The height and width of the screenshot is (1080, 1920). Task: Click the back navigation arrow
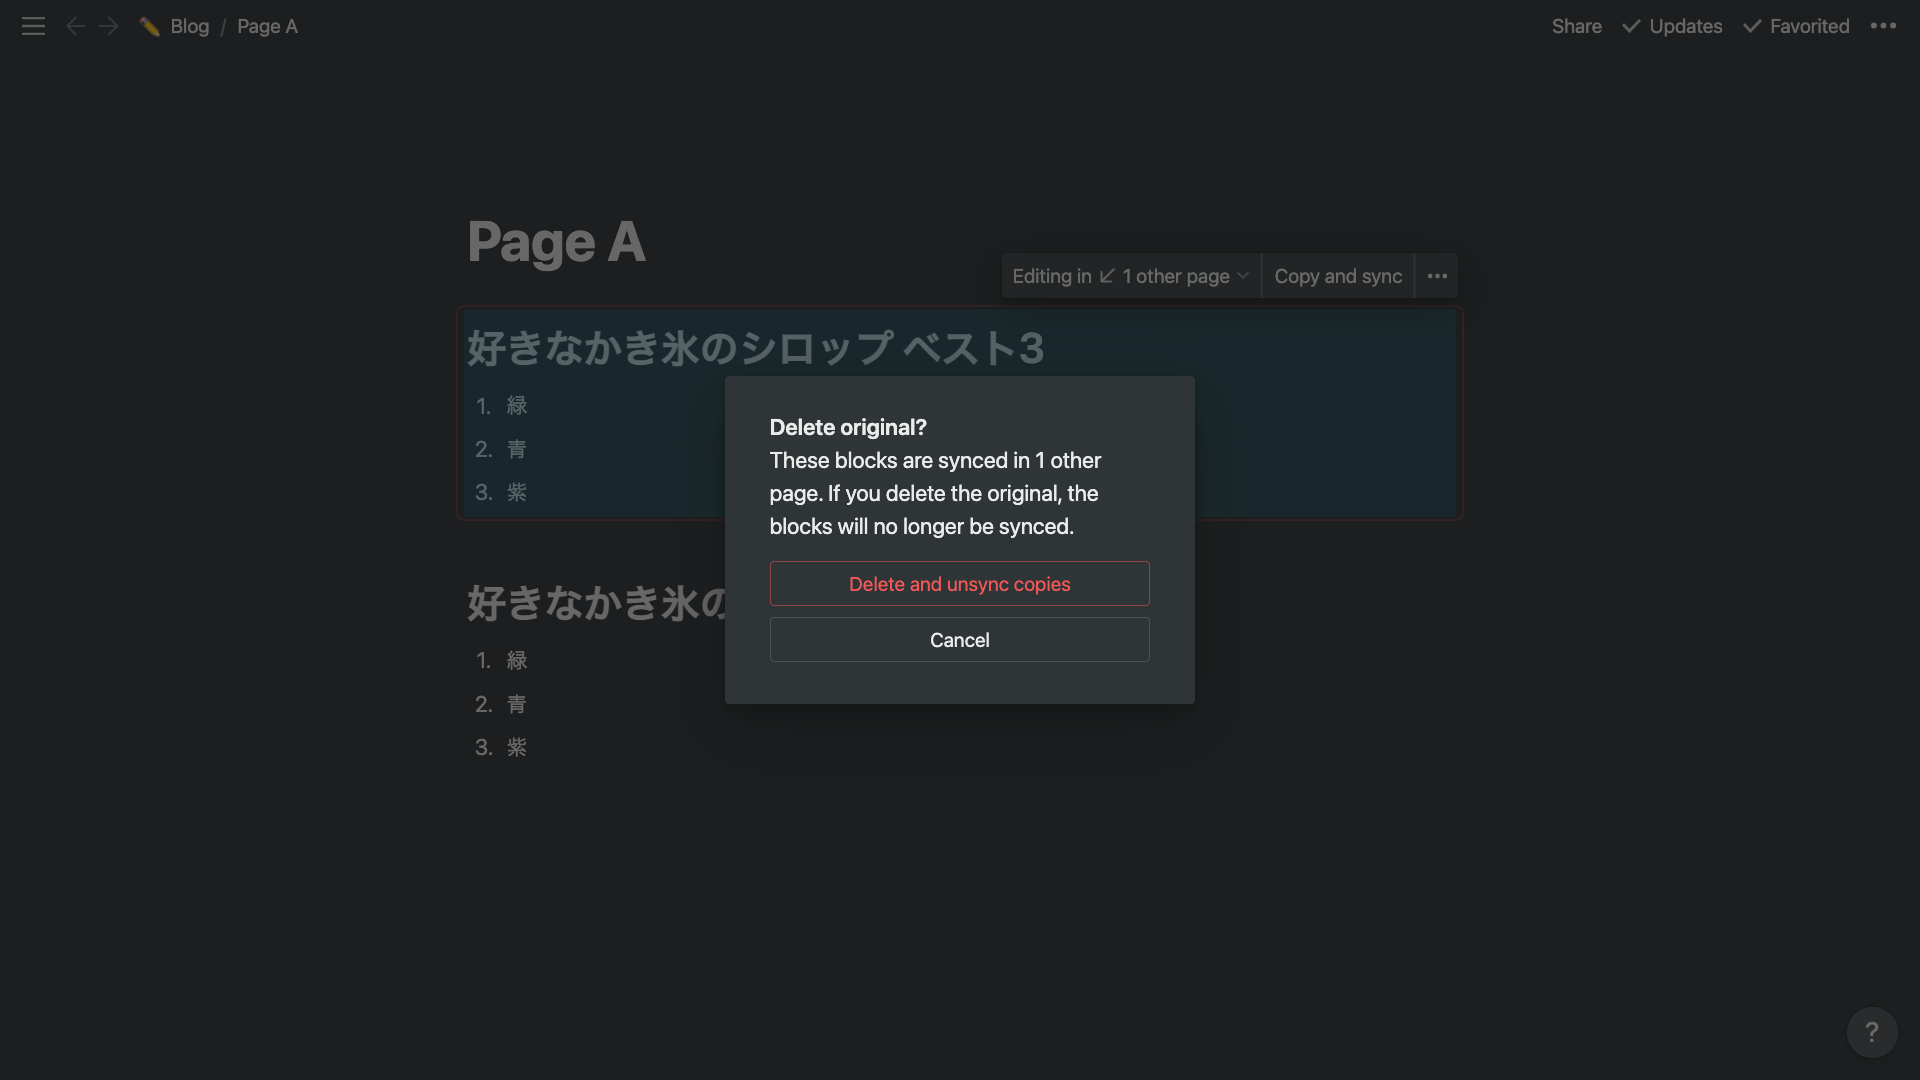pos(75,26)
